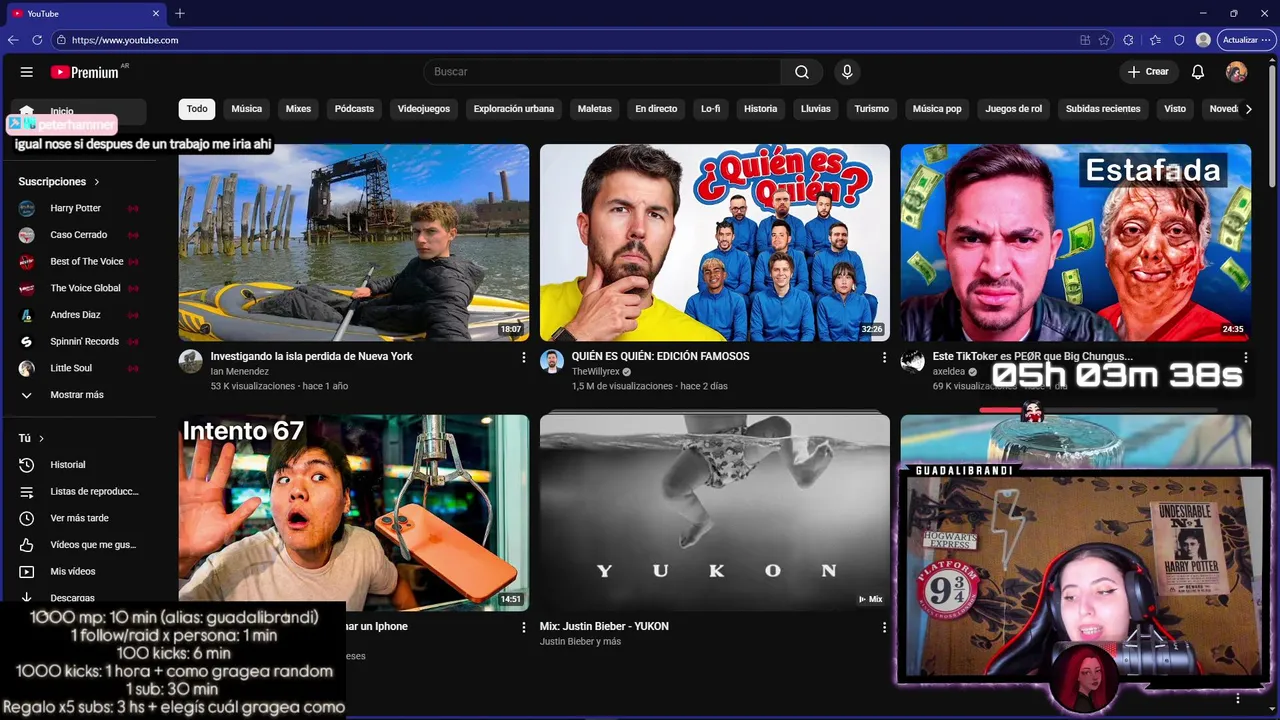The image size is (1280, 720).
Task: Open the browser extensions puzzle icon
Action: (1128, 40)
